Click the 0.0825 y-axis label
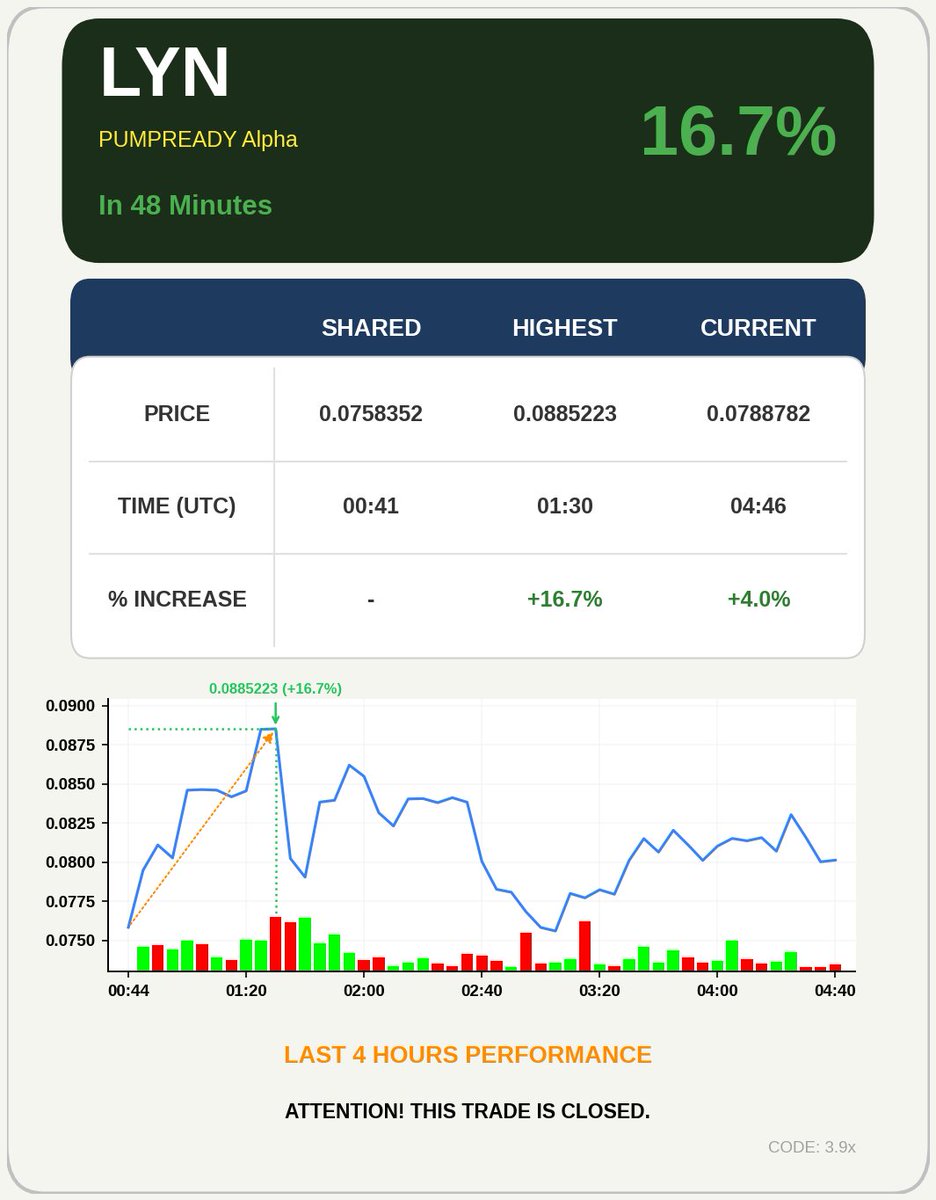The height and width of the screenshot is (1200, 936). [70, 823]
